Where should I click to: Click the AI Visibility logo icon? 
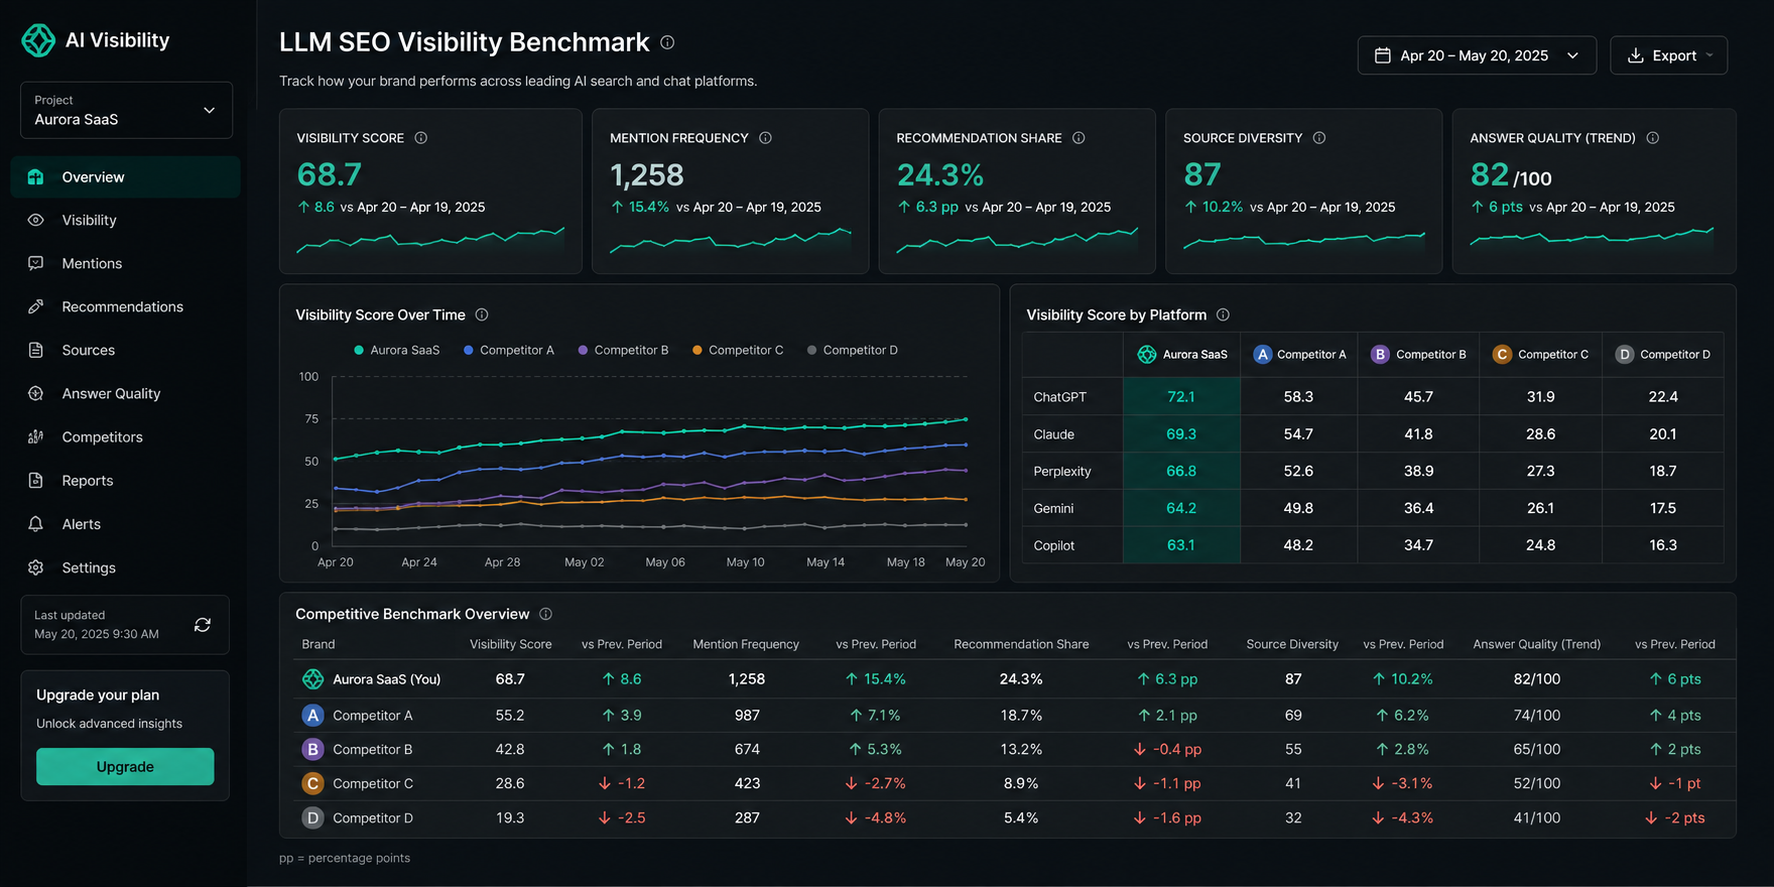coord(38,40)
